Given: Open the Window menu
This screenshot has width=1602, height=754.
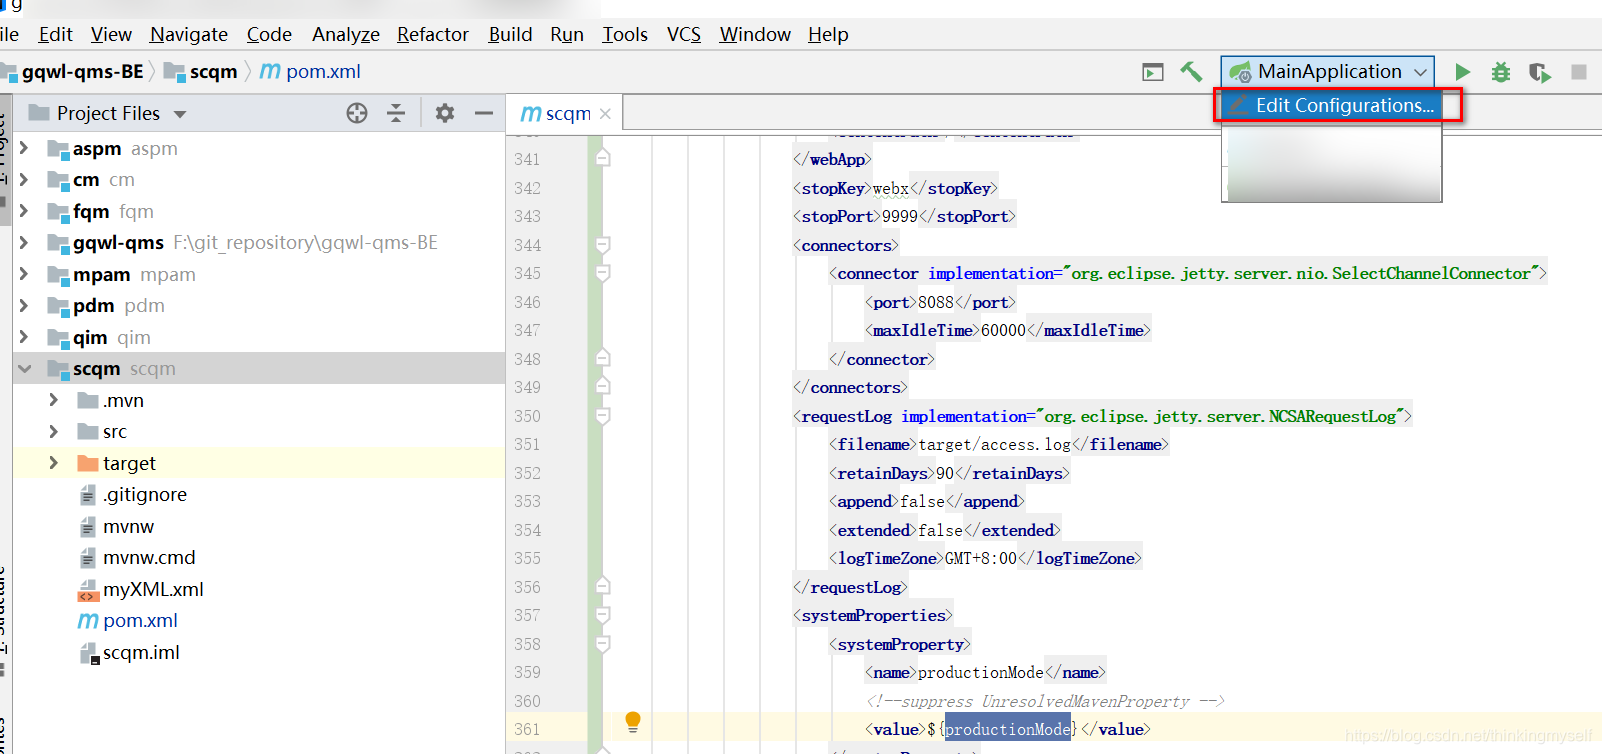Looking at the screenshot, I should pos(755,34).
